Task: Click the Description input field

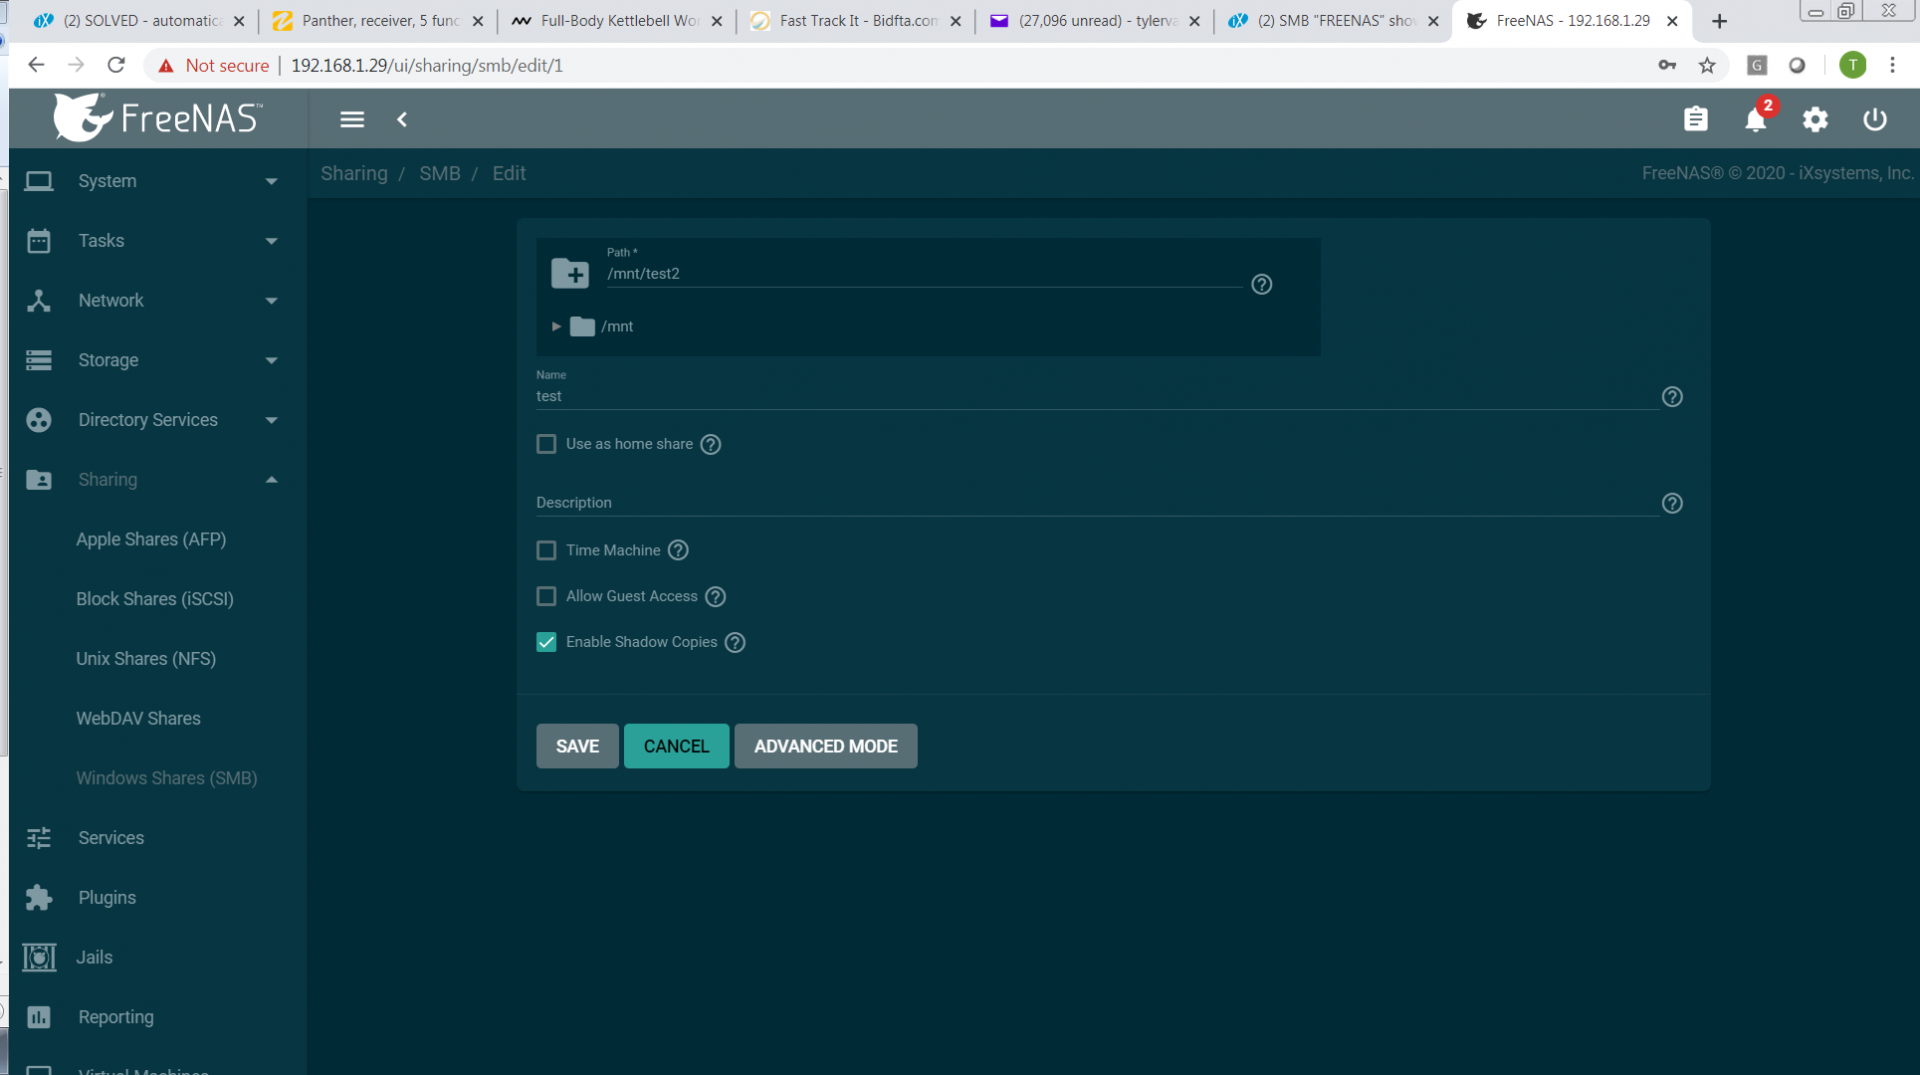Action: [x=1096, y=502]
